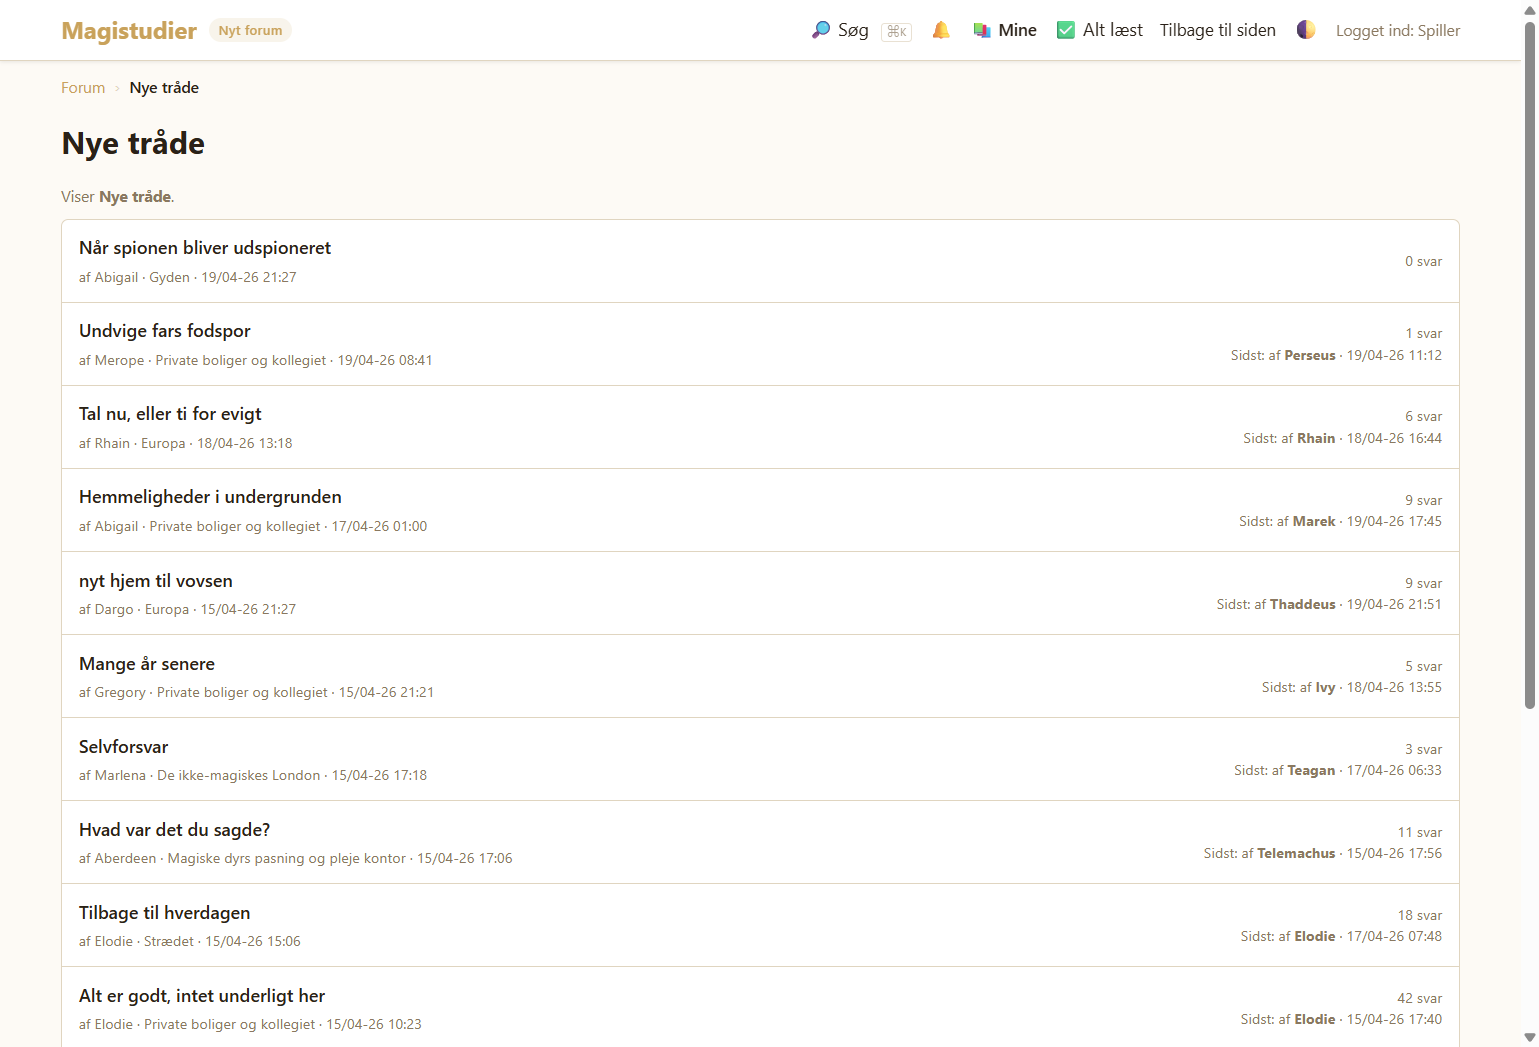View the thread nyt hjem til vovsen
1539x1047 pixels.
click(156, 581)
